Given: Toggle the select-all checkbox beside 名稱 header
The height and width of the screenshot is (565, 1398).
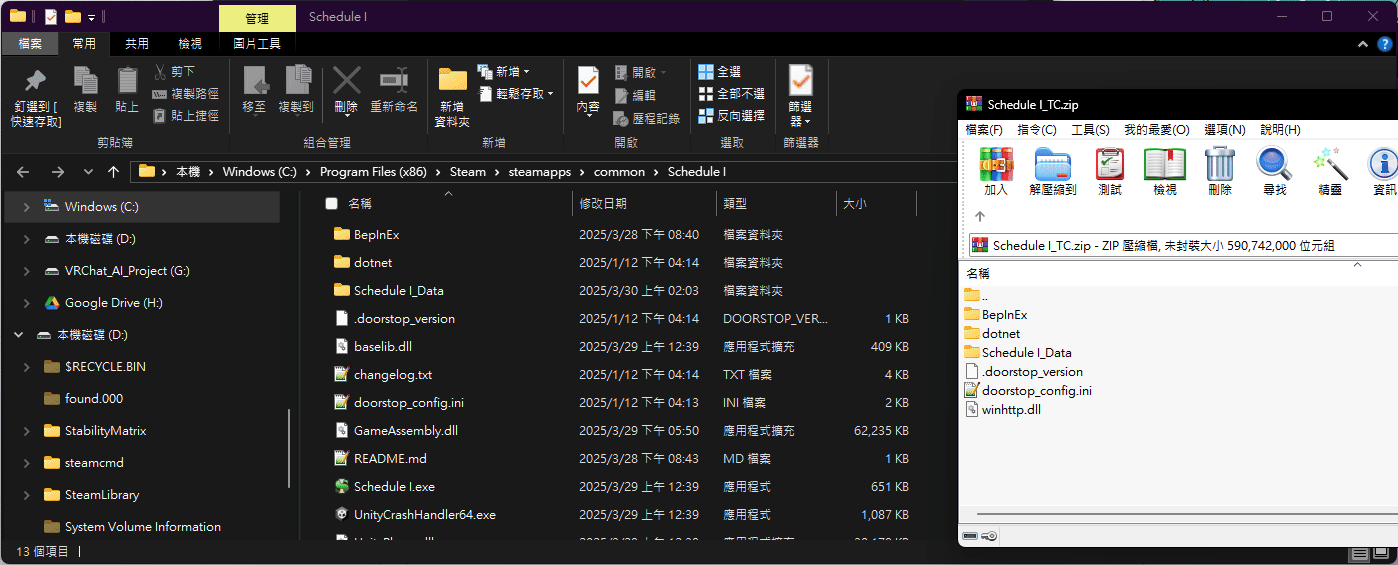Looking at the screenshot, I should point(332,204).
